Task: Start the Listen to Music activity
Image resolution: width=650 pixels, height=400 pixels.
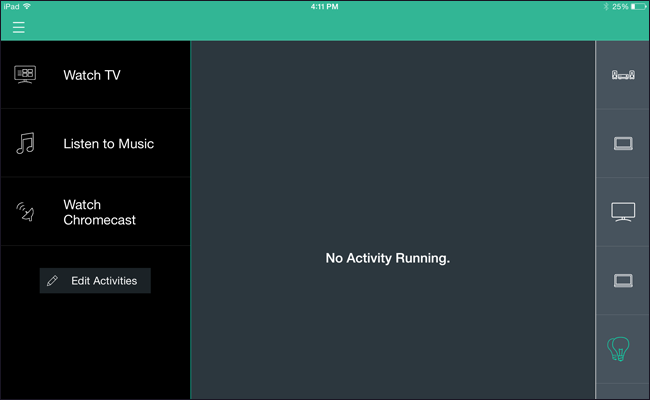Action: (95, 143)
